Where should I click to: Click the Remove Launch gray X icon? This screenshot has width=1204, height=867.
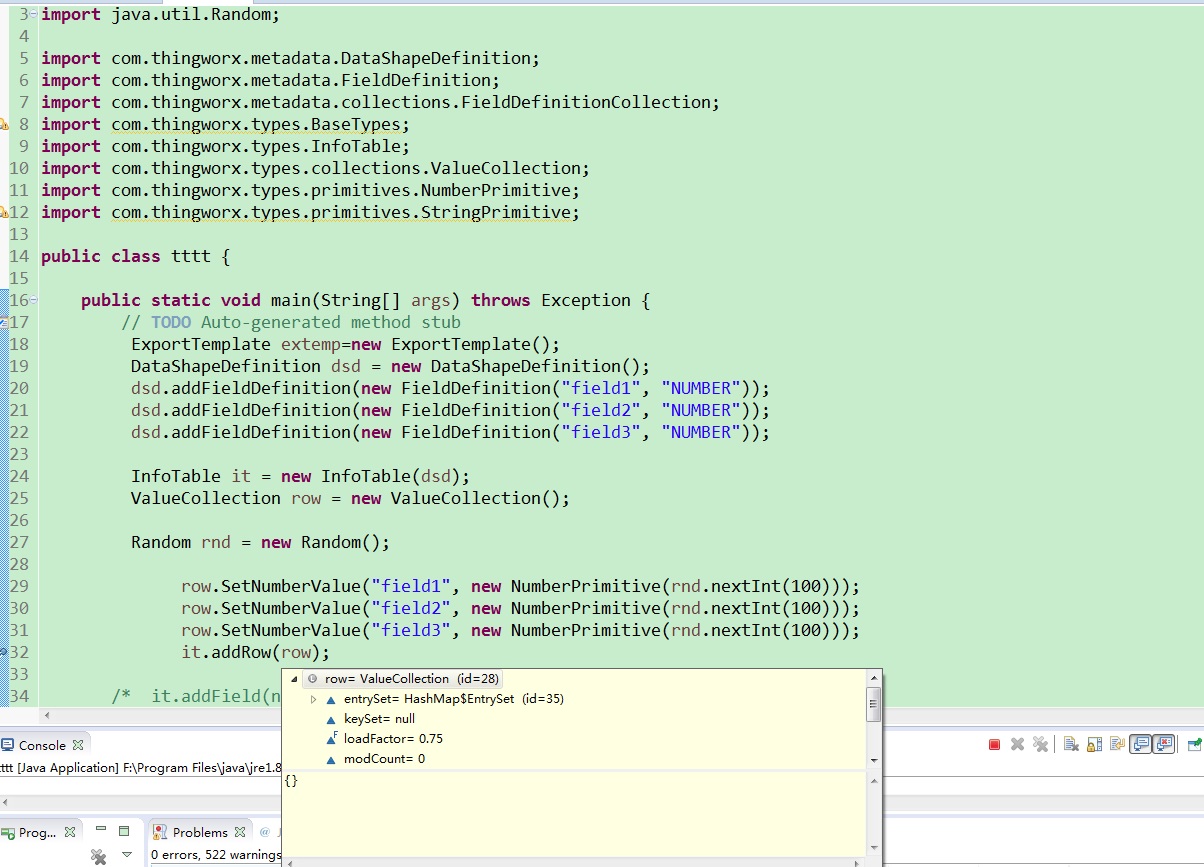click(x=1017, y=744)
